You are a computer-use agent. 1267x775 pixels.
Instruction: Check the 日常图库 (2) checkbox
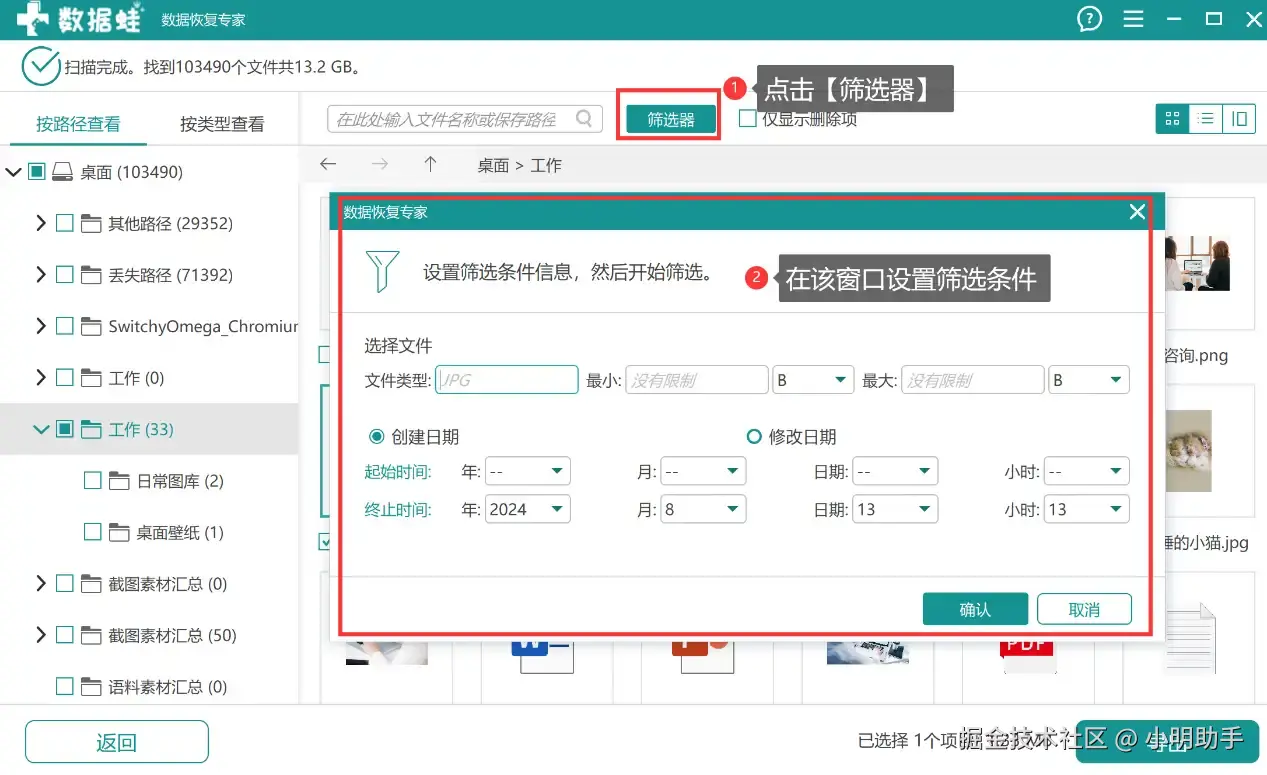click(93, 481)
